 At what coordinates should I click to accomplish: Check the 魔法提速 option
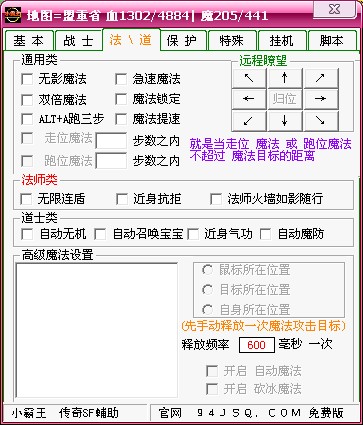[121, 119]
